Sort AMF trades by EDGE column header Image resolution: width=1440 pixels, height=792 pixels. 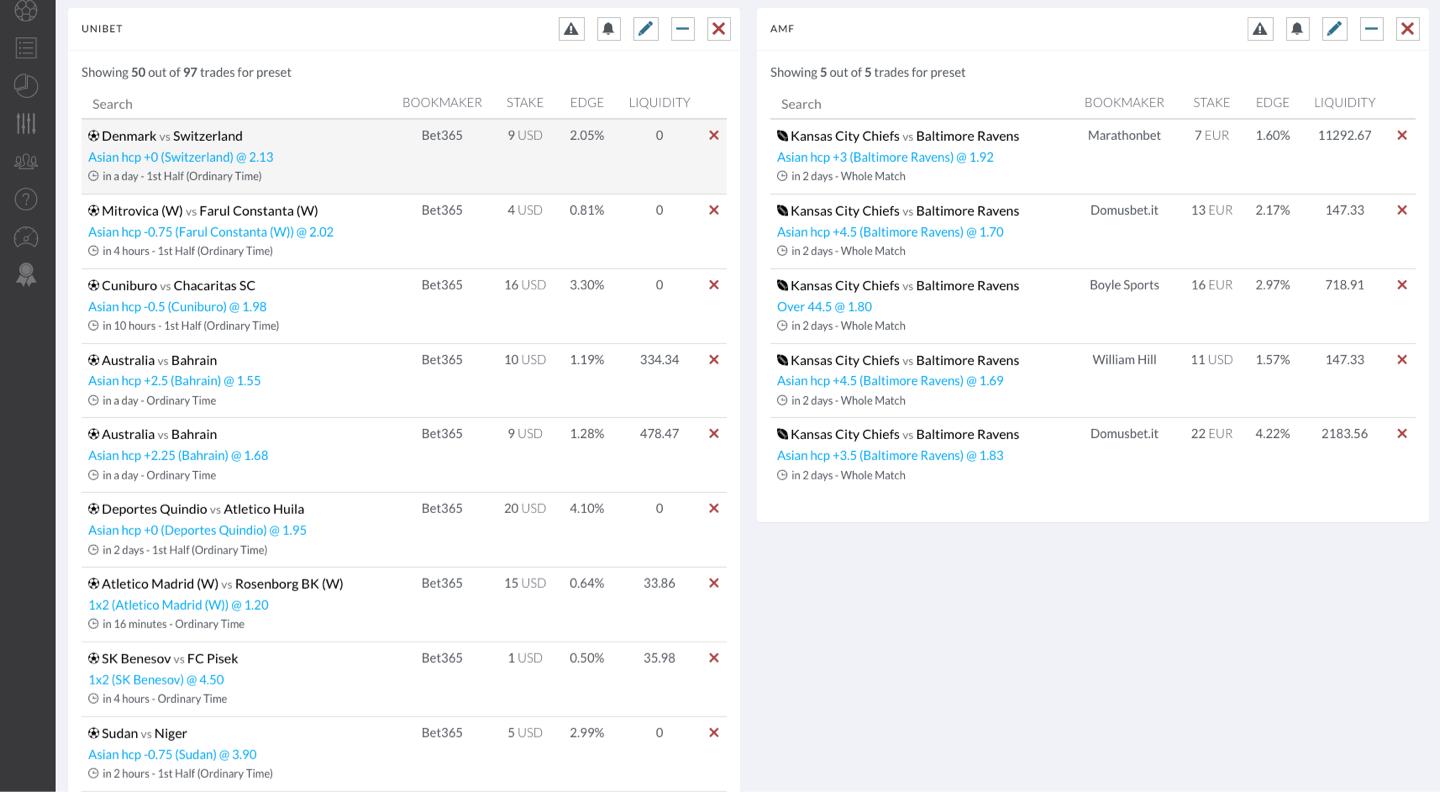(1272, 102)
